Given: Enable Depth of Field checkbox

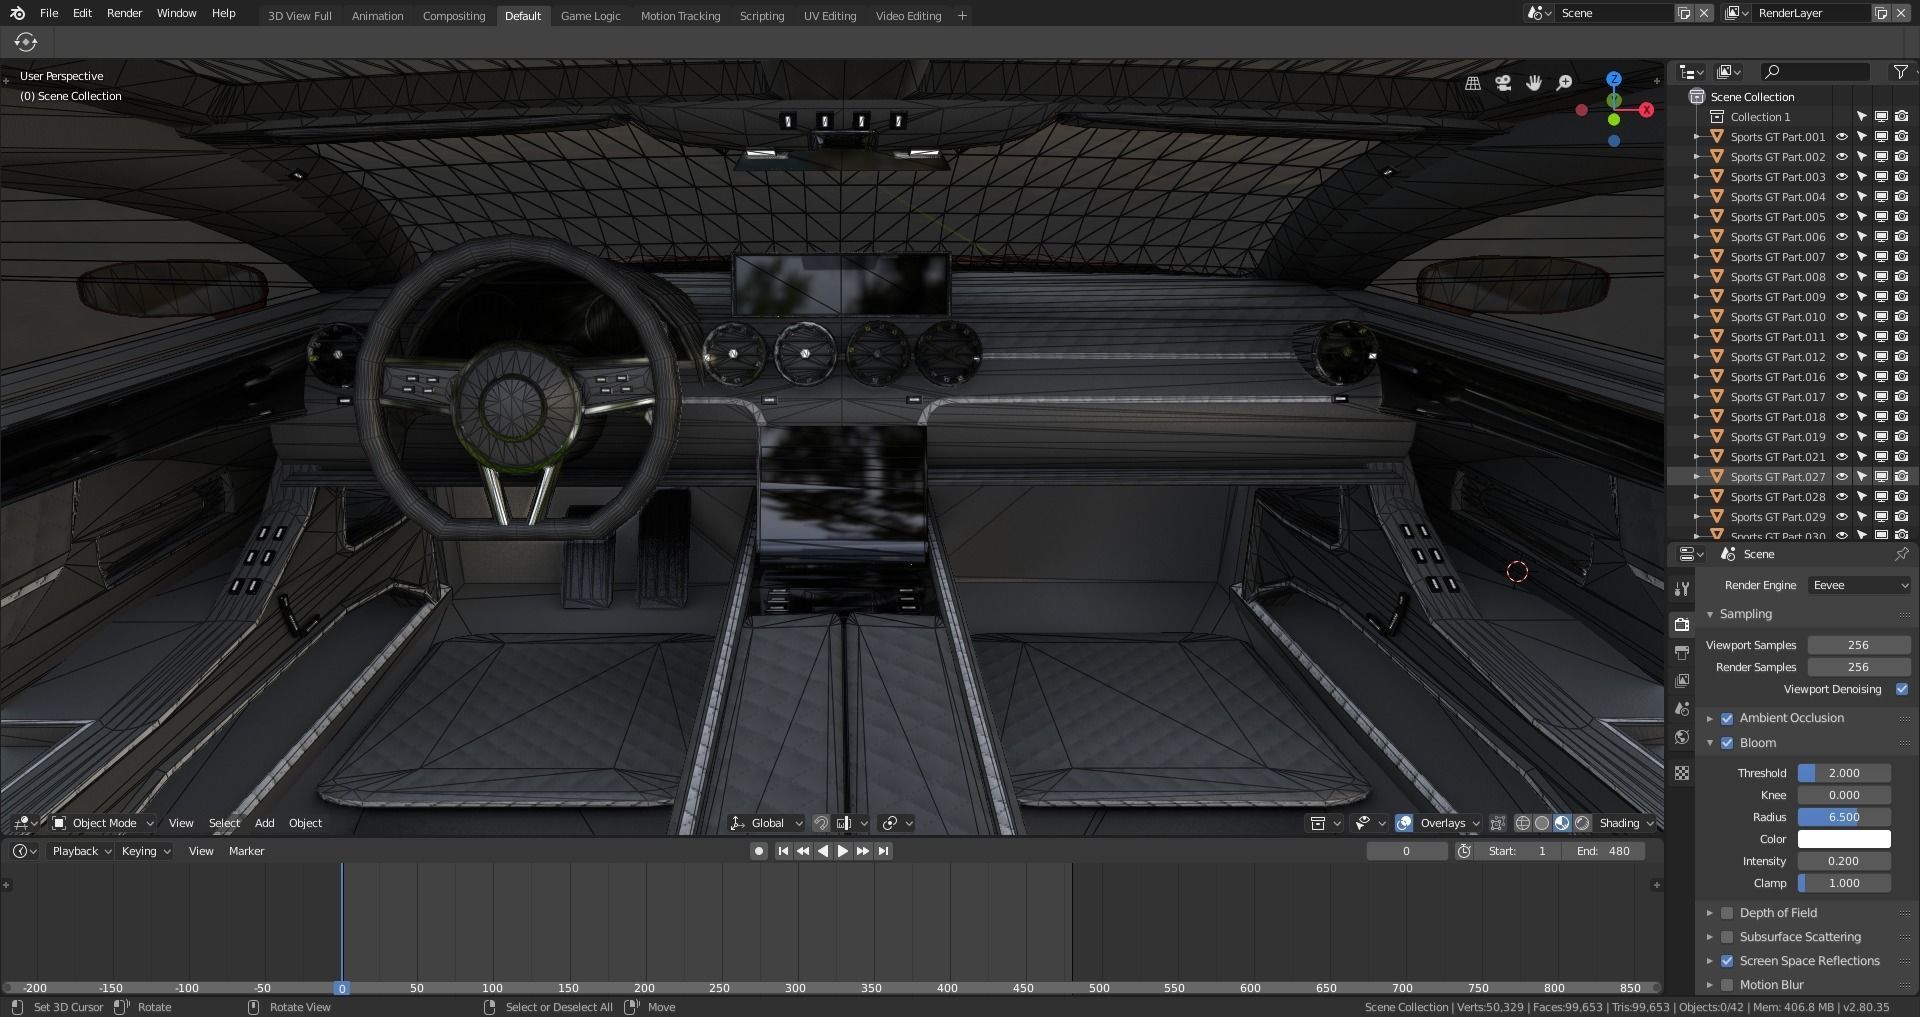Looking at the screenshot, I should coord(1727,913).
